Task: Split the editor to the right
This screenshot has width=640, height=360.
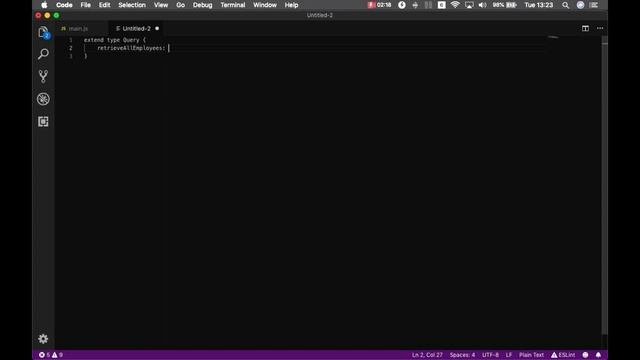Action: [x=585, y=29]
